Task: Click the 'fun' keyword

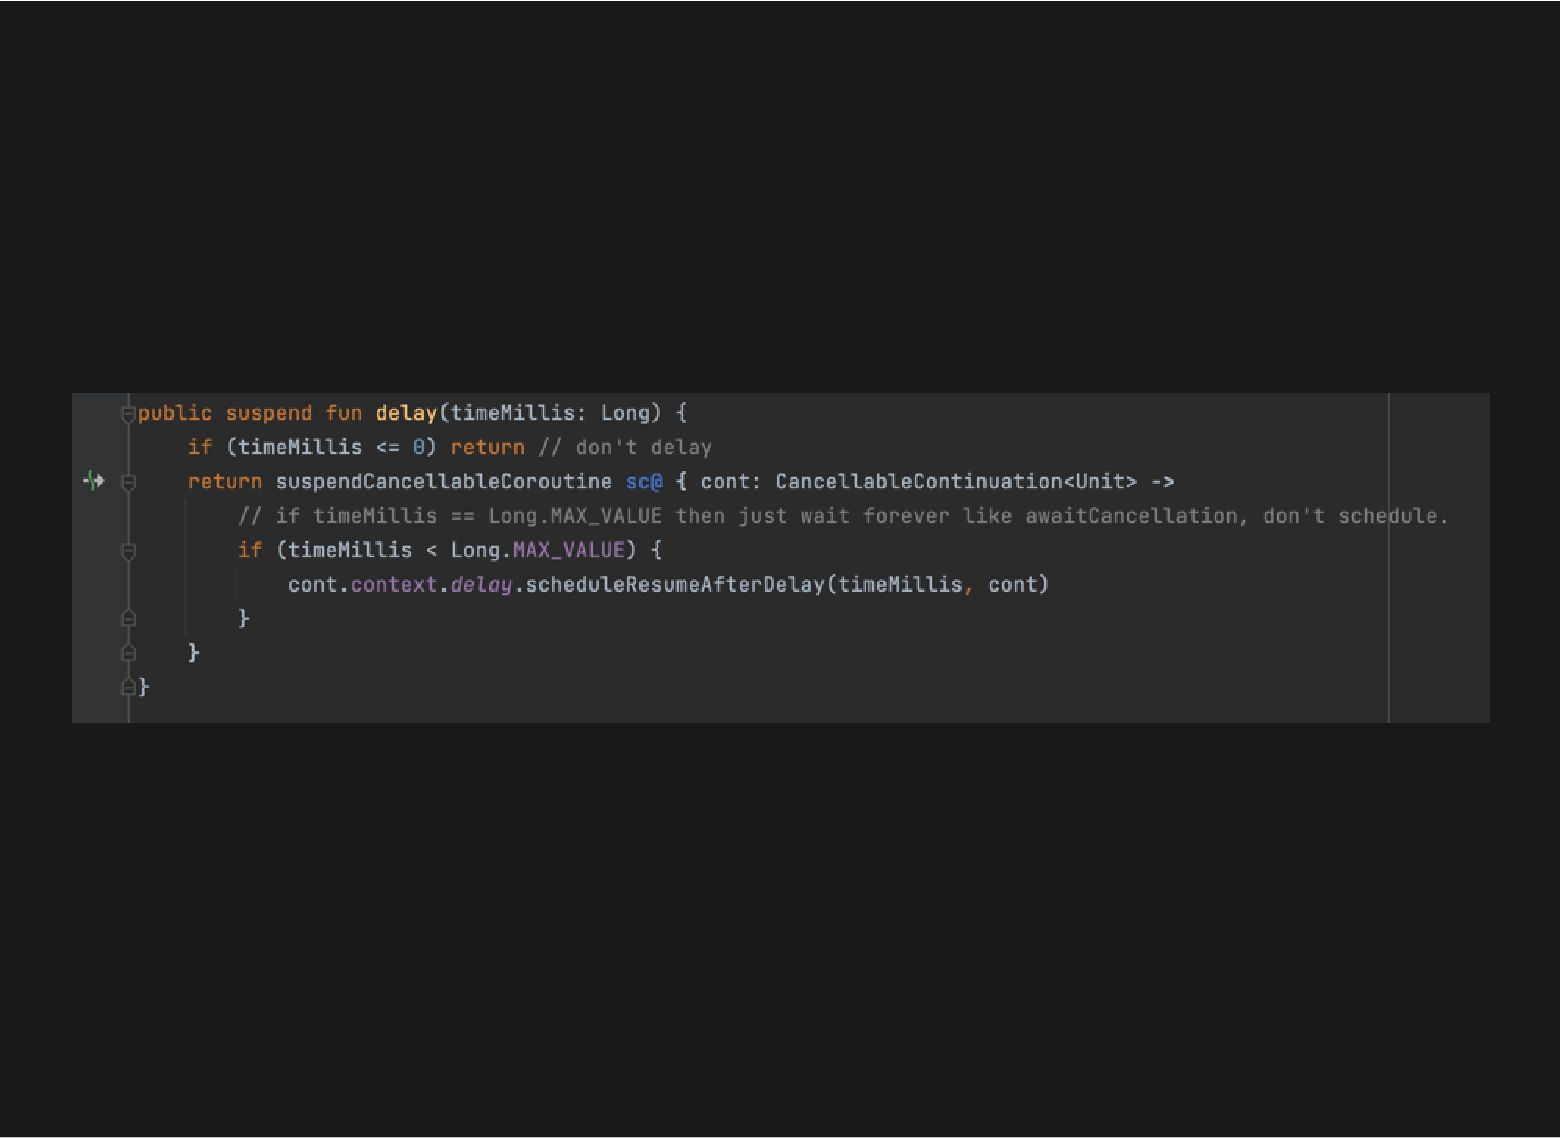Action: pyautogui.click(x=344, y=413)
